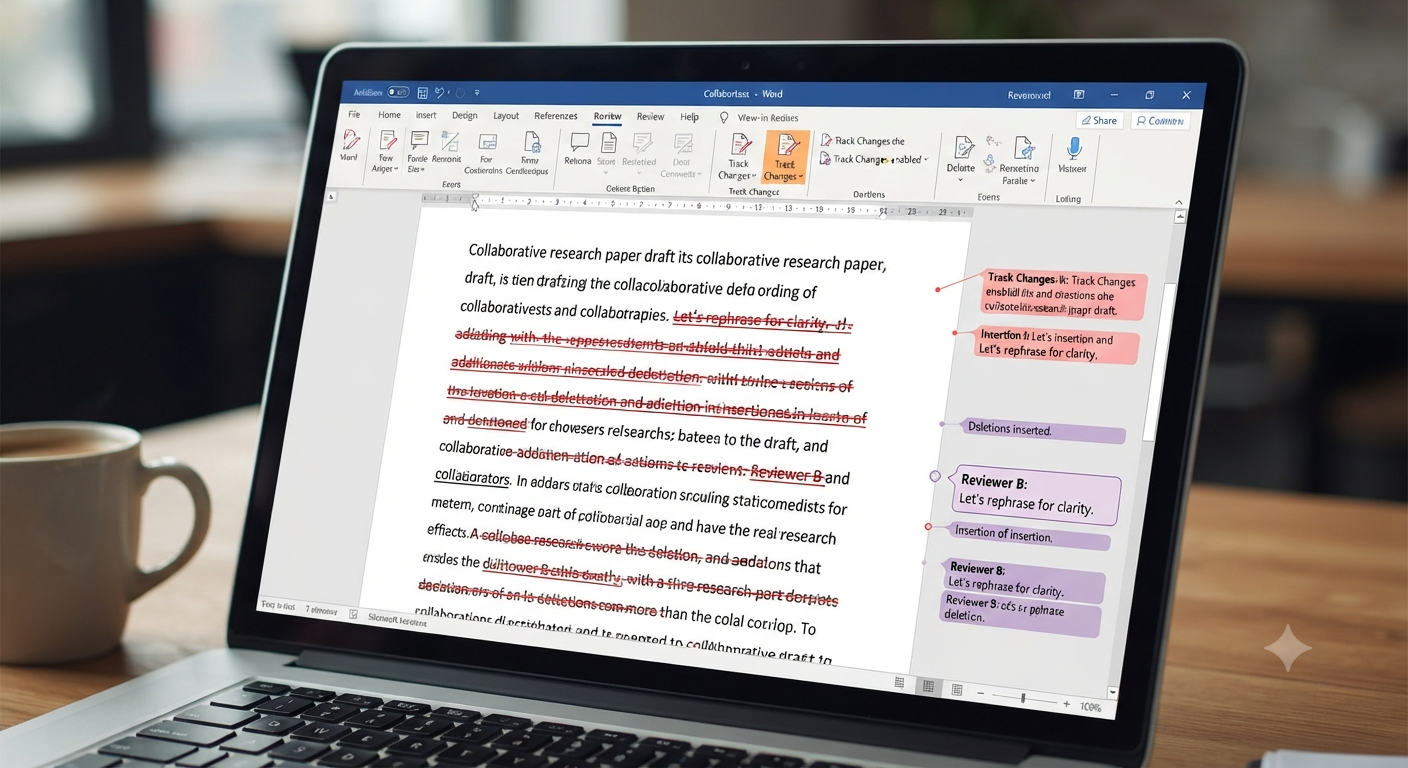Image resolution: width=1408 pixels, height=768 pixels.
Task: Click the Reveronxel account name in title bar
Action: [1029, 95]
